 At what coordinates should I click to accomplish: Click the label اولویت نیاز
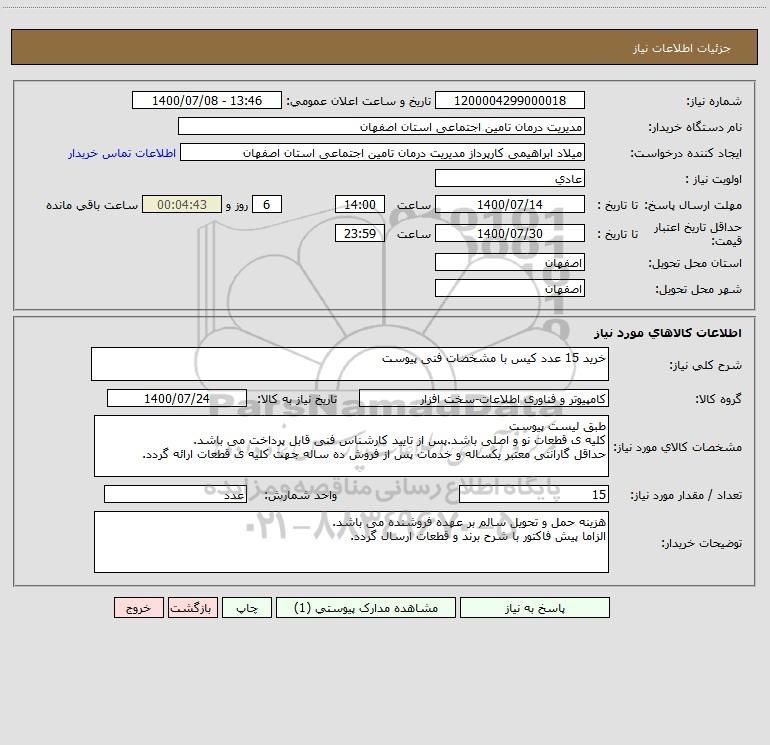[x=714, y=180]
